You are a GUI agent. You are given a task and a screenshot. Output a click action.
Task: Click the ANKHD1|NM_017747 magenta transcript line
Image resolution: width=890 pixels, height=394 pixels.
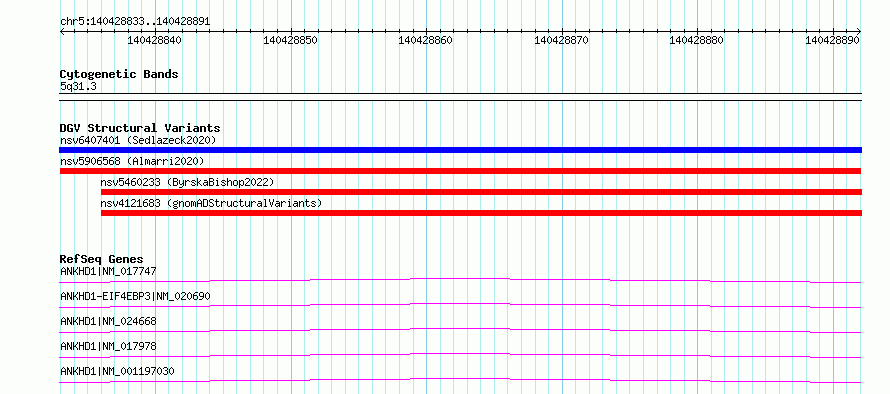tap(460, 280)
